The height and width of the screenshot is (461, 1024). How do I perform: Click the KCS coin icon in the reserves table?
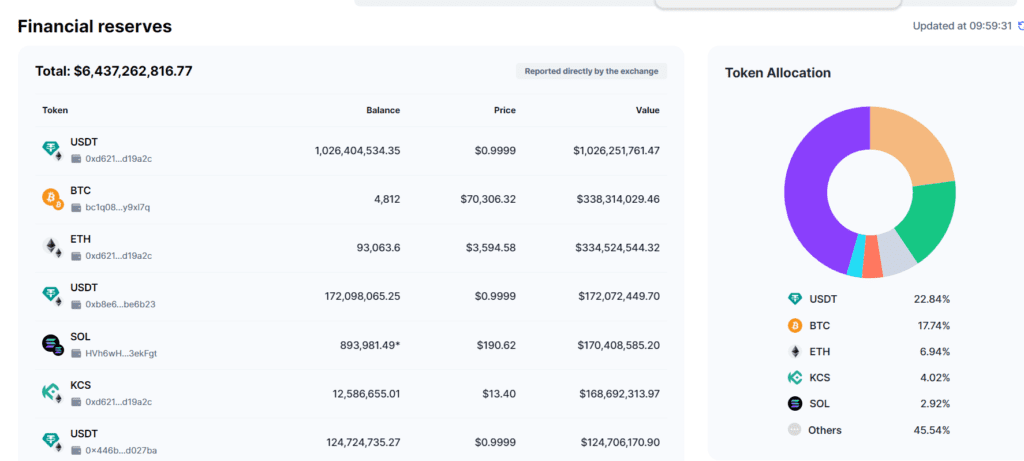tap(52, 393)
